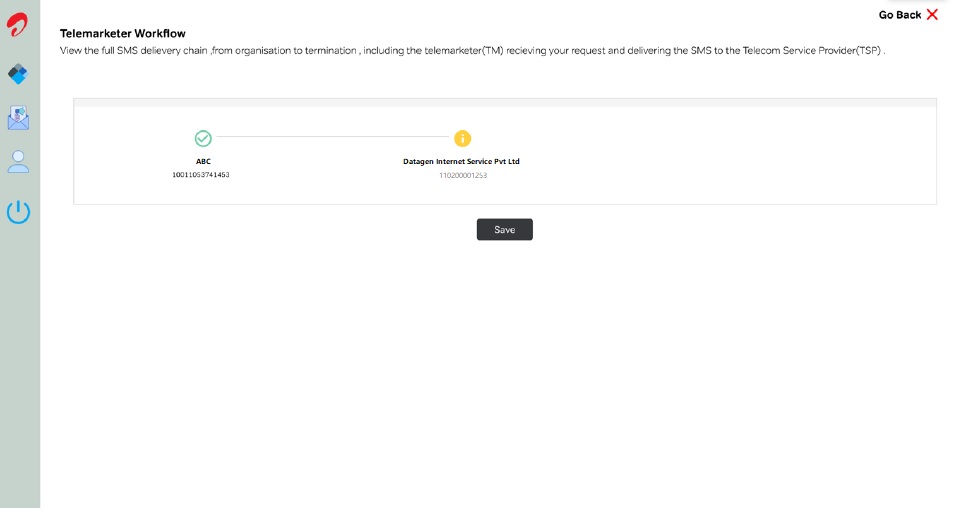Click the red X close icon
The height and width of the screenshot is (532, 958).
pos(932,14)
